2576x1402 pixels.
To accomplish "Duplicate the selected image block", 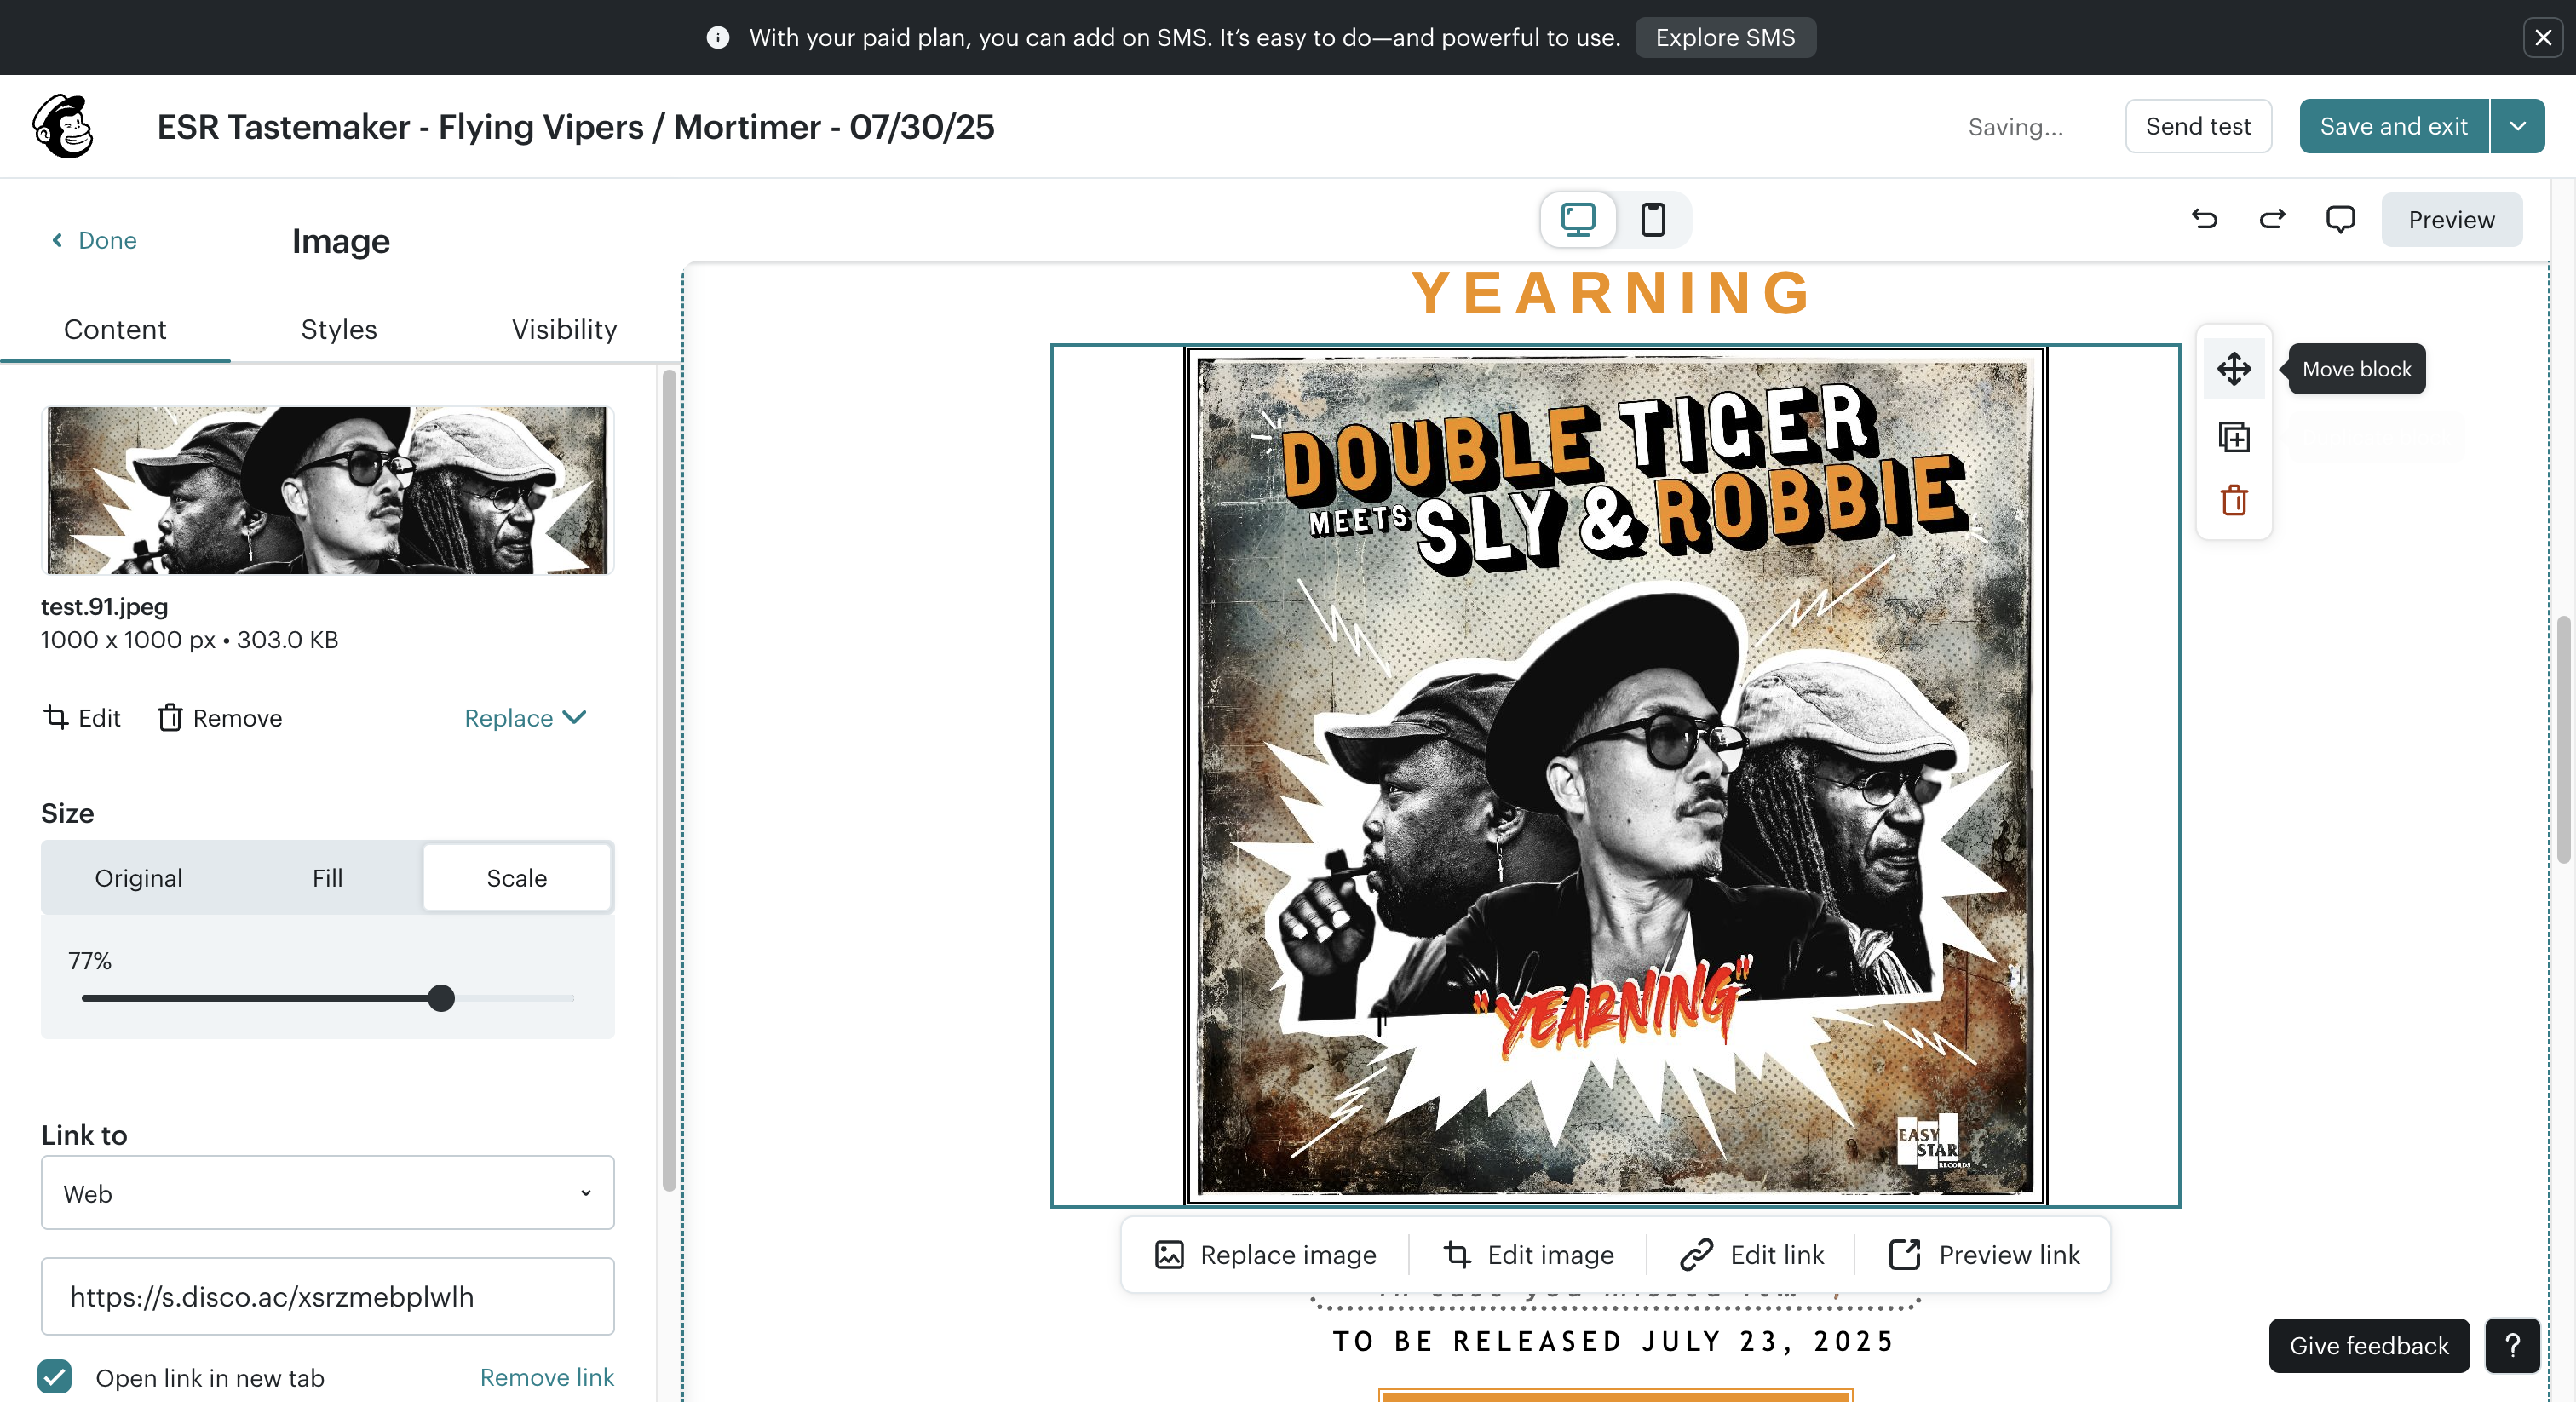I will 2234,437.
